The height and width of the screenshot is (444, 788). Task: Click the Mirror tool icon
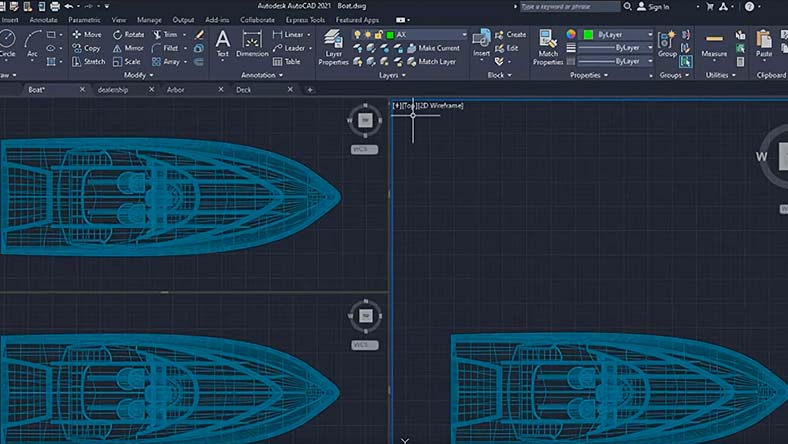tap(117, 48)
